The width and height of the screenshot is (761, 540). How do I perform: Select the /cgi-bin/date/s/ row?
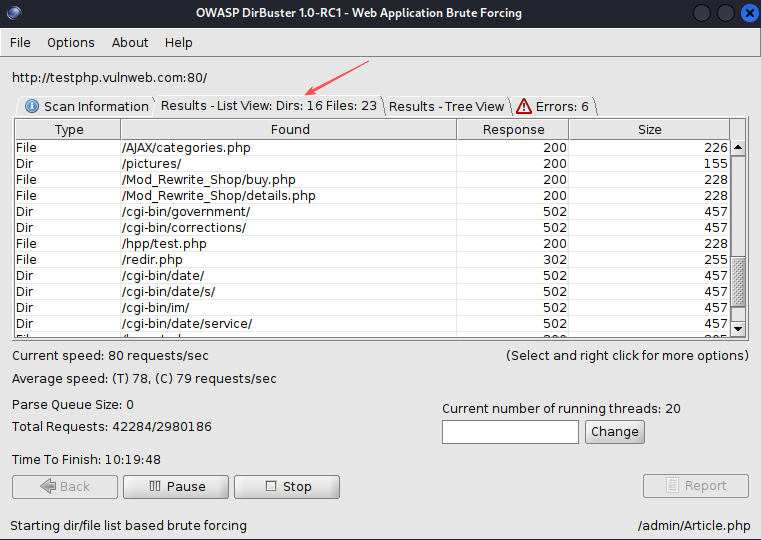click(372, 292)
